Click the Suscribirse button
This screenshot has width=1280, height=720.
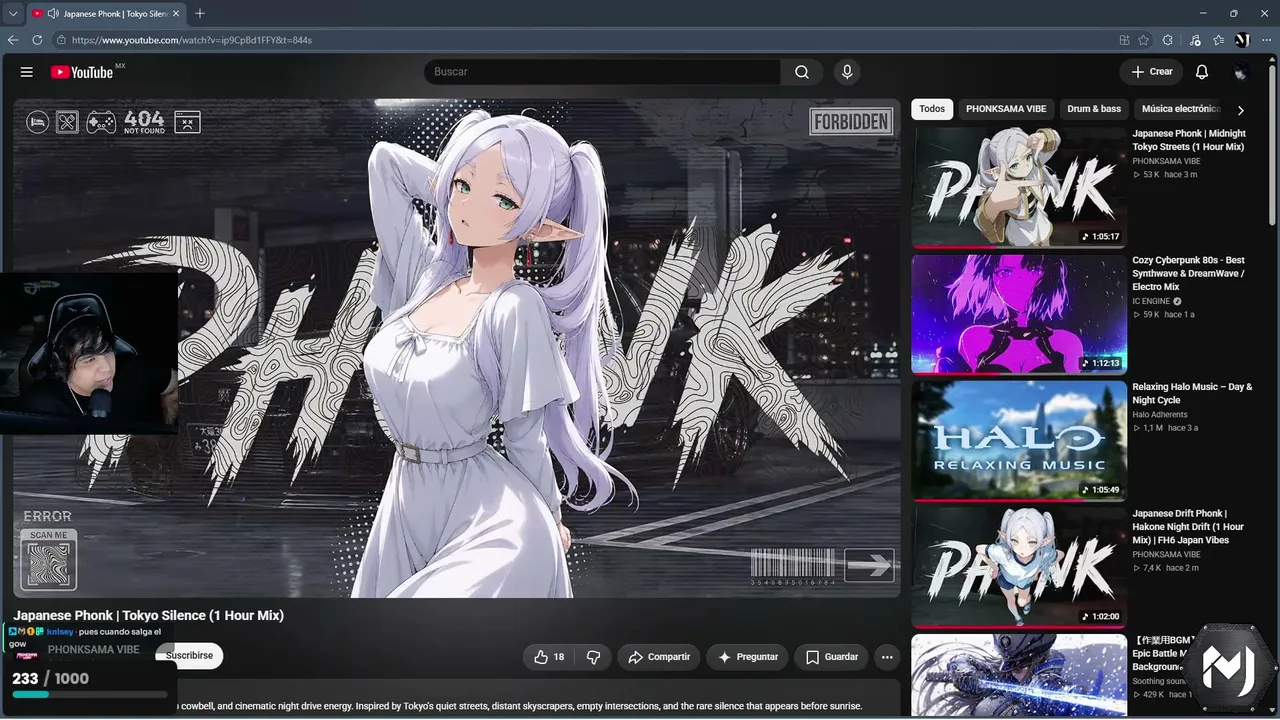coord(190,656)
